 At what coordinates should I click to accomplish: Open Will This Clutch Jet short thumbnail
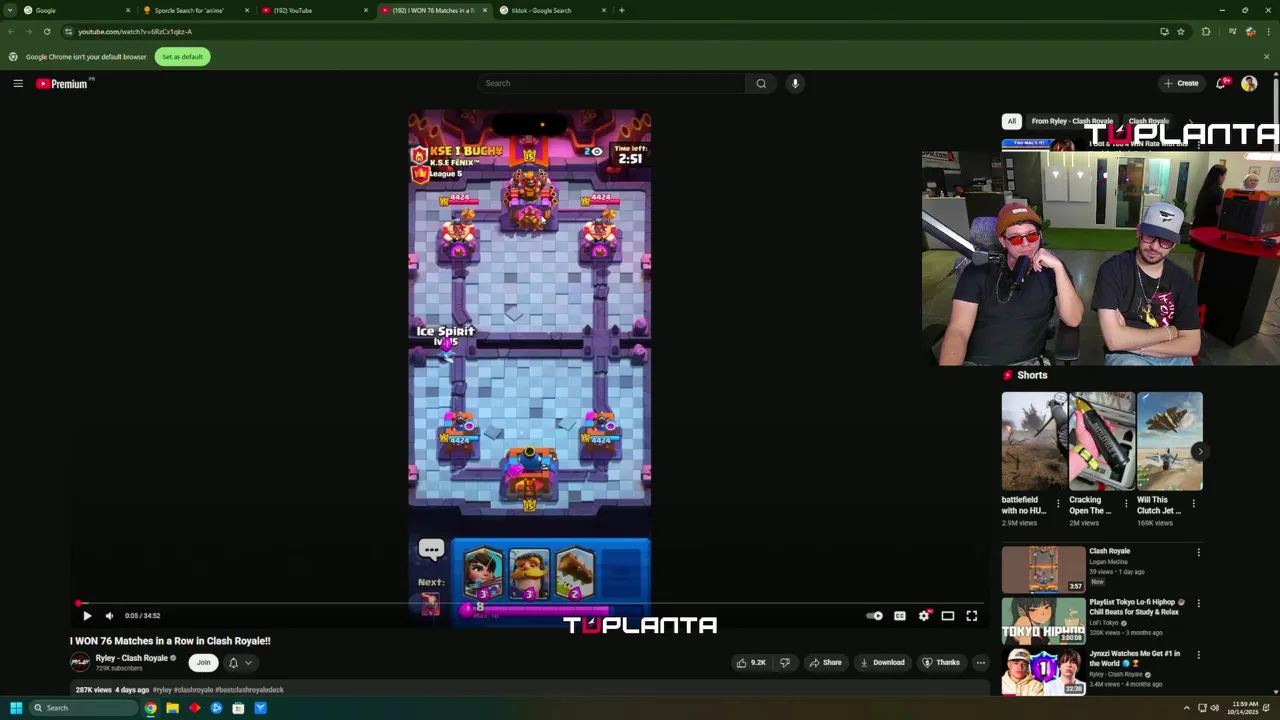[x=1169, y=441]
